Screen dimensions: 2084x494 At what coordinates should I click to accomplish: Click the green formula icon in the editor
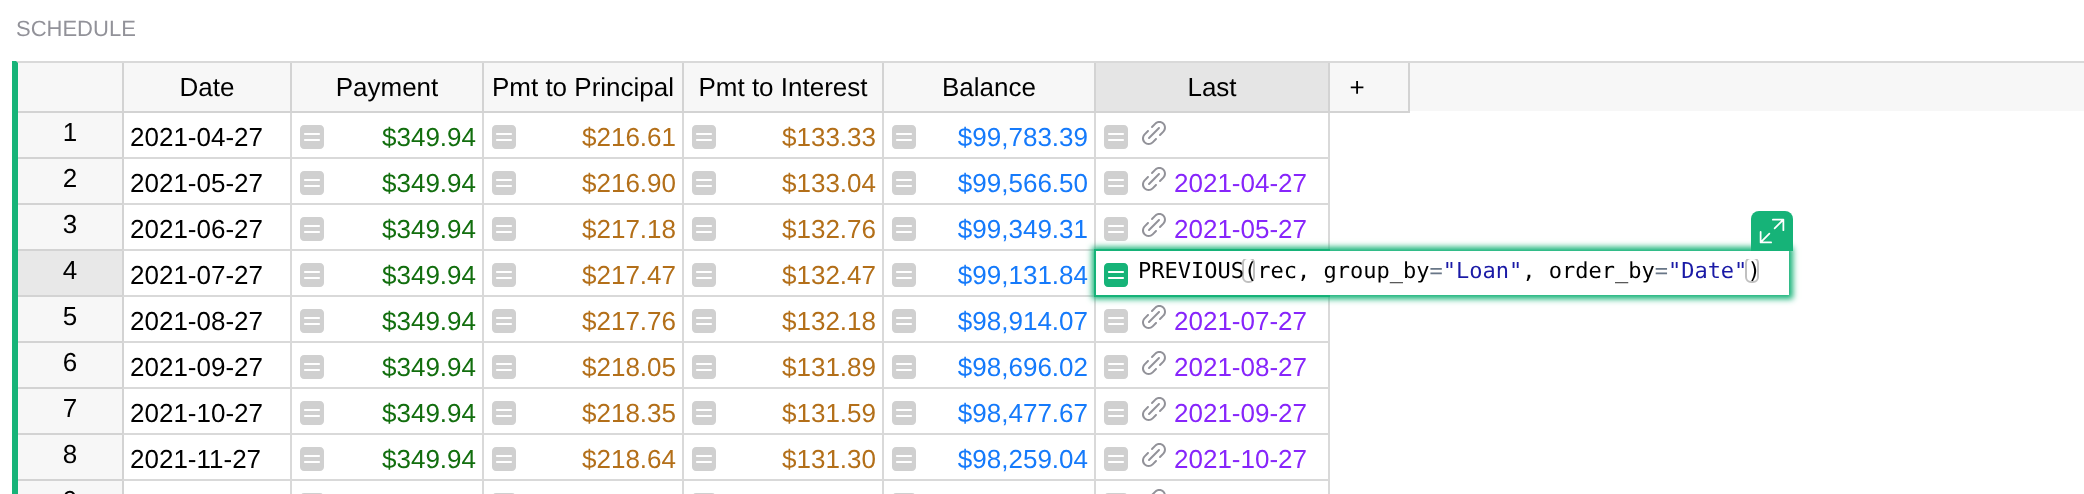(1116, 274)
